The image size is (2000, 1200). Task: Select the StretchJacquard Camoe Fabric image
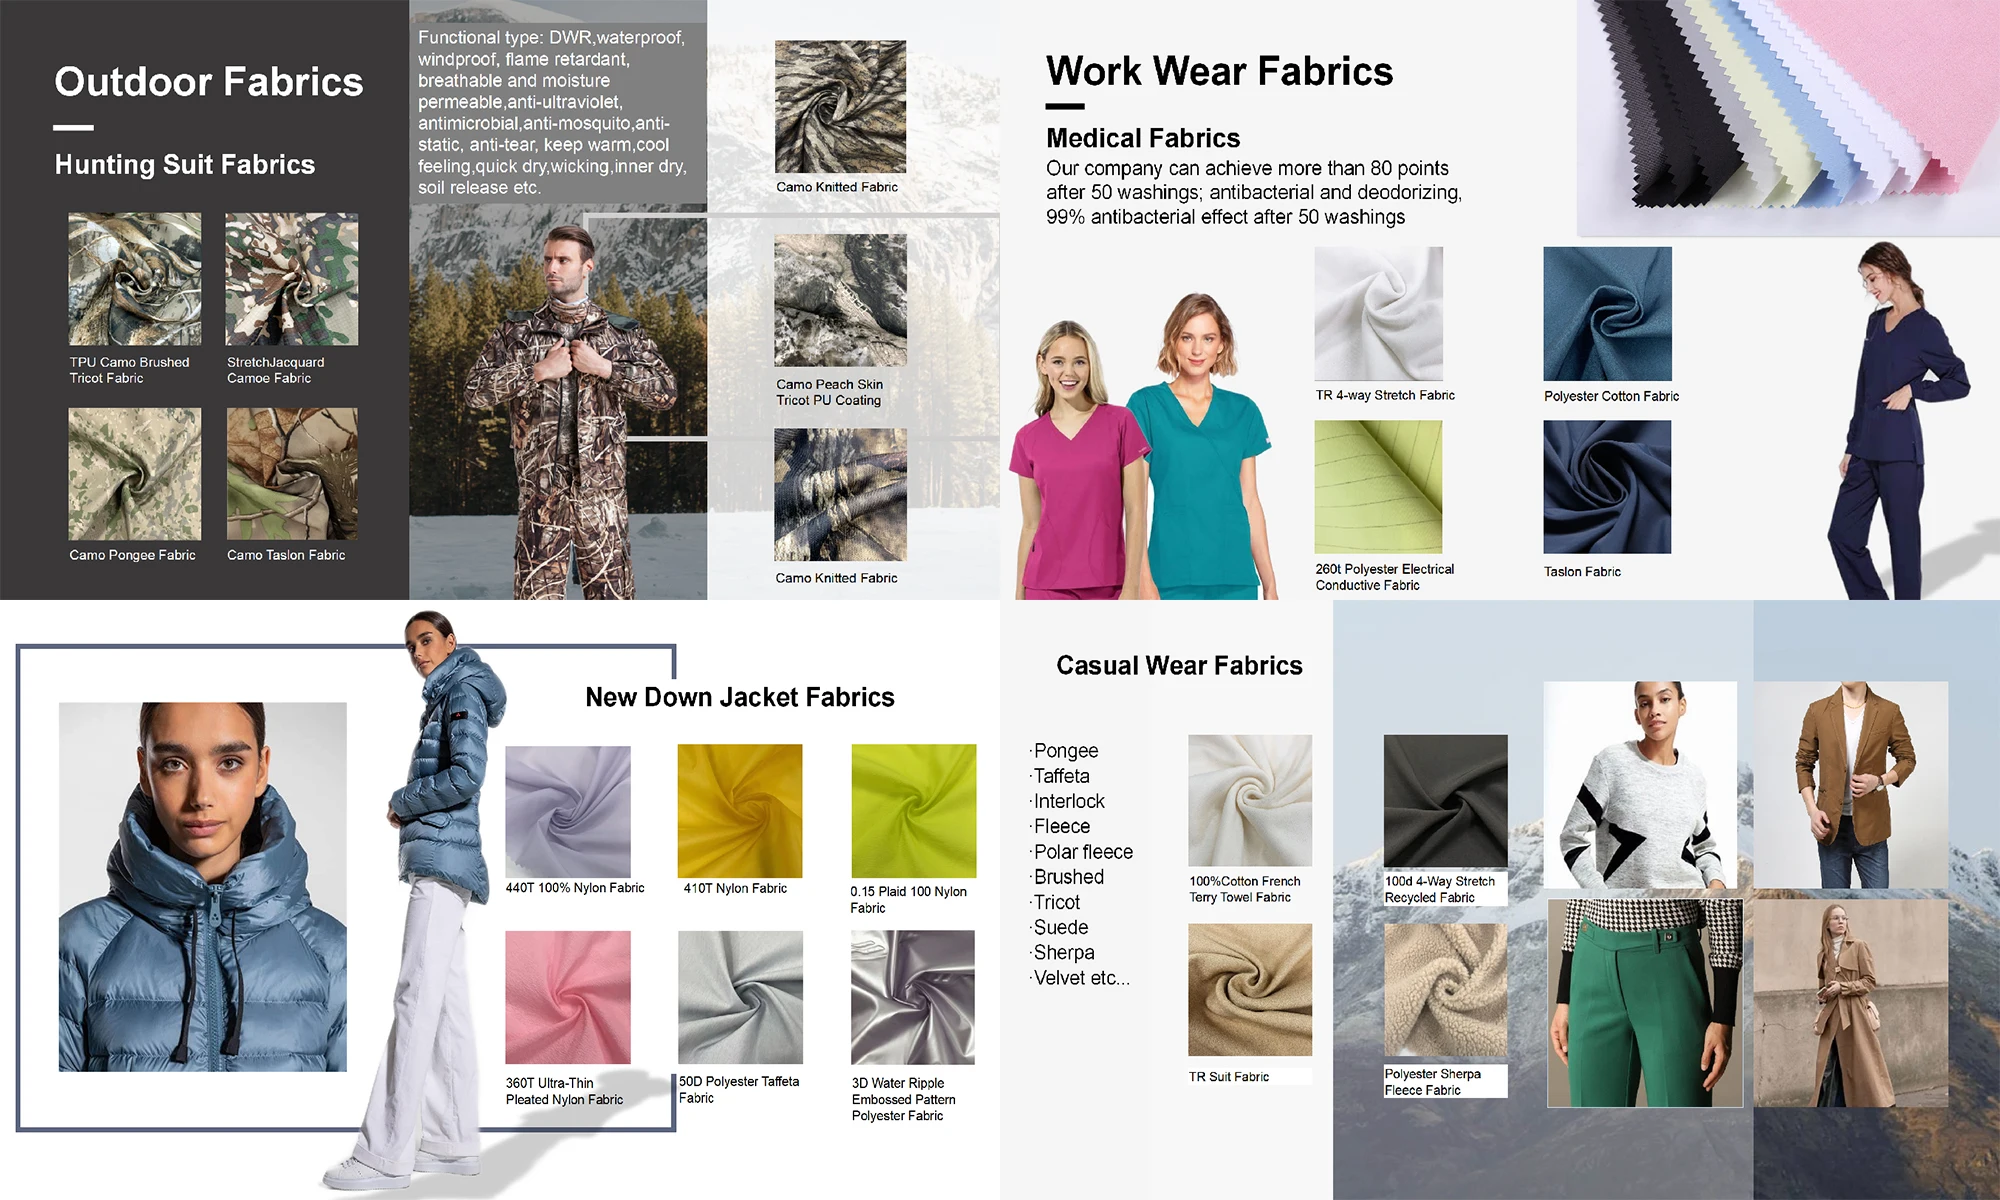(291, 279)
